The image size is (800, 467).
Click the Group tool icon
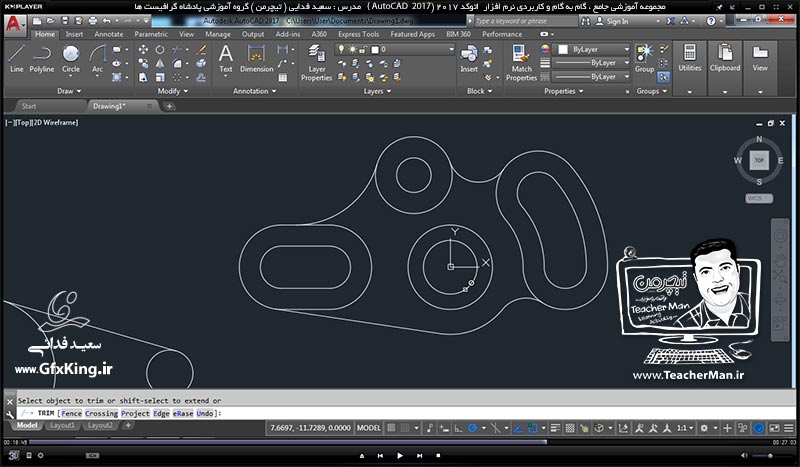pyautogui.click(x=644, y=58)
